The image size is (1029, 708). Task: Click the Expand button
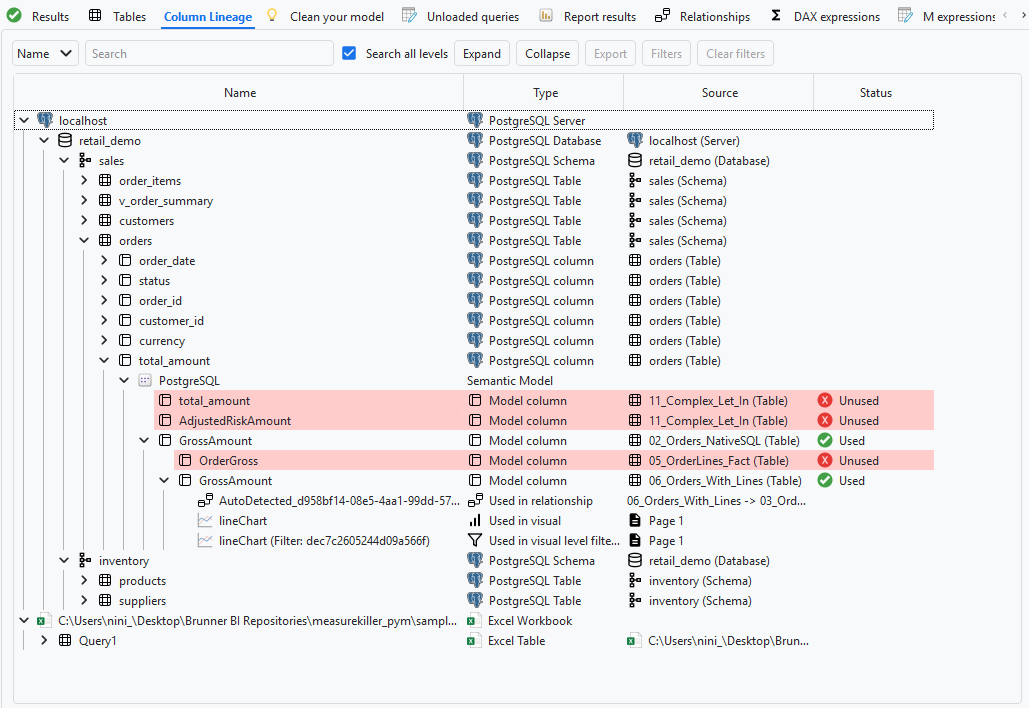tap(482, 53)
